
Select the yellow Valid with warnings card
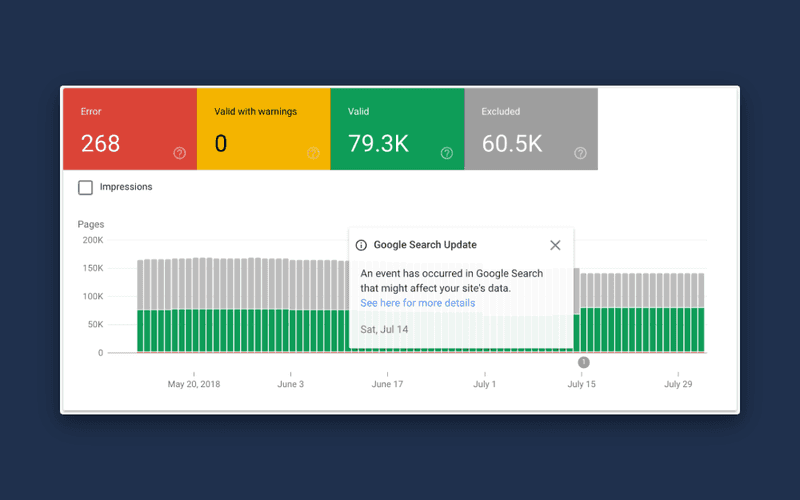pos(264,129)
